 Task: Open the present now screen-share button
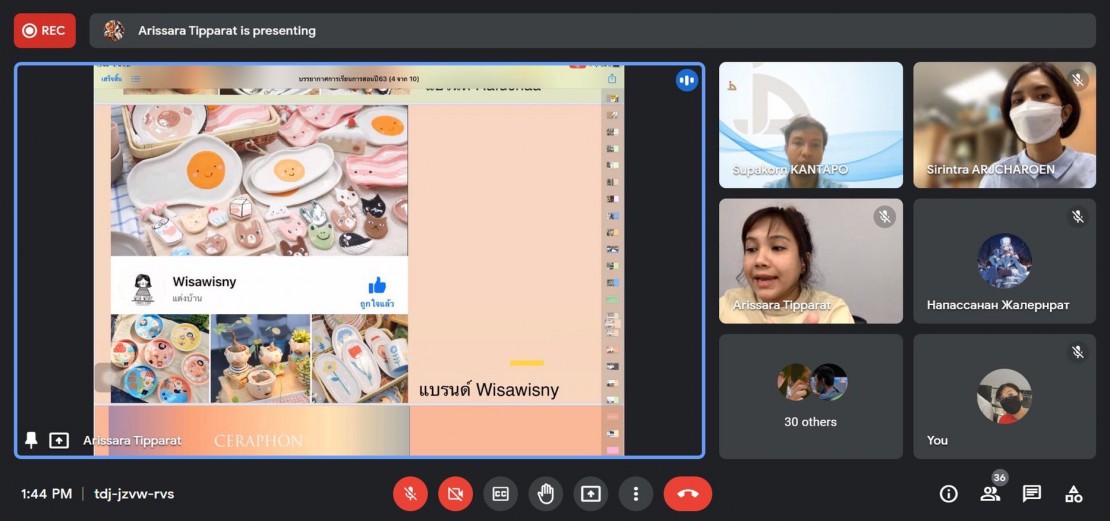click(591, 493)
